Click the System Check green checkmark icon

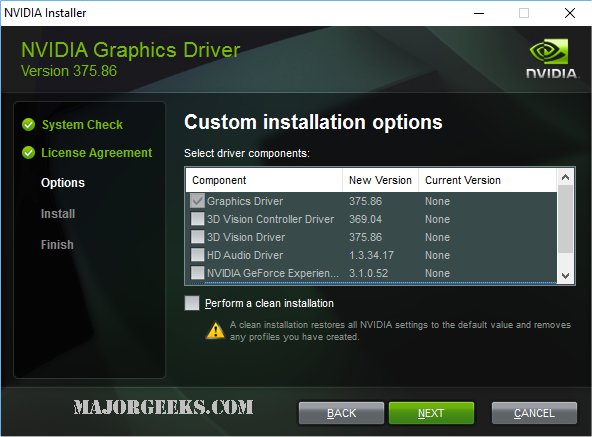pyautogui.click(x=29, y=124)
